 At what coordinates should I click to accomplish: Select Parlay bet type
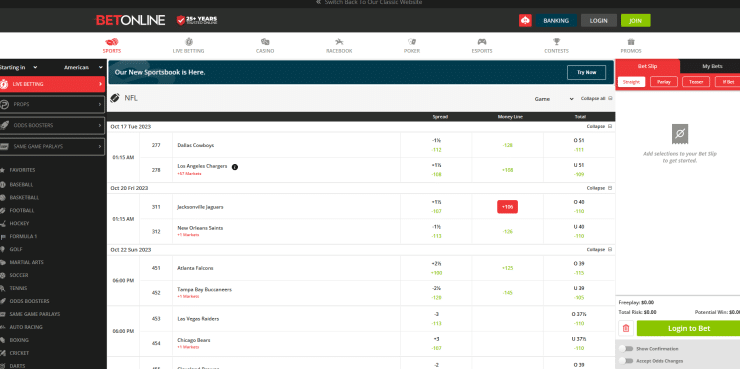click(x=664, y=82)
